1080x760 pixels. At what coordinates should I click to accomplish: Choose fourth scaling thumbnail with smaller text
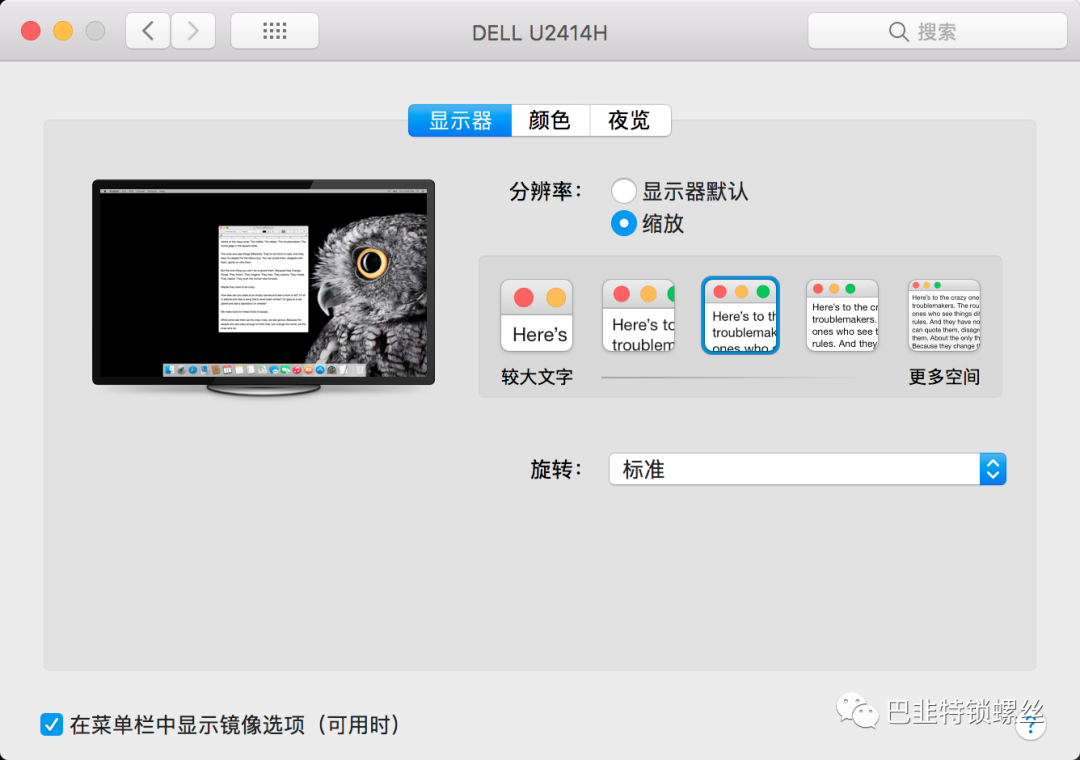(x=842, y=316)
